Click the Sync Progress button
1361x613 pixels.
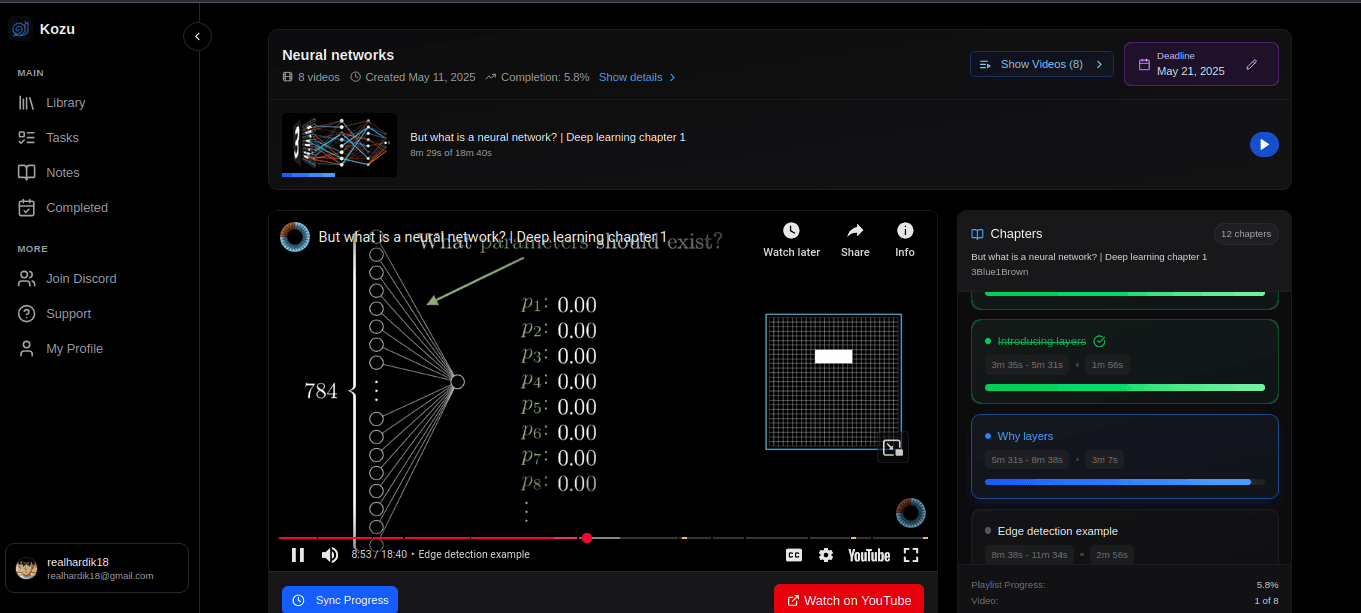point(339,599)
